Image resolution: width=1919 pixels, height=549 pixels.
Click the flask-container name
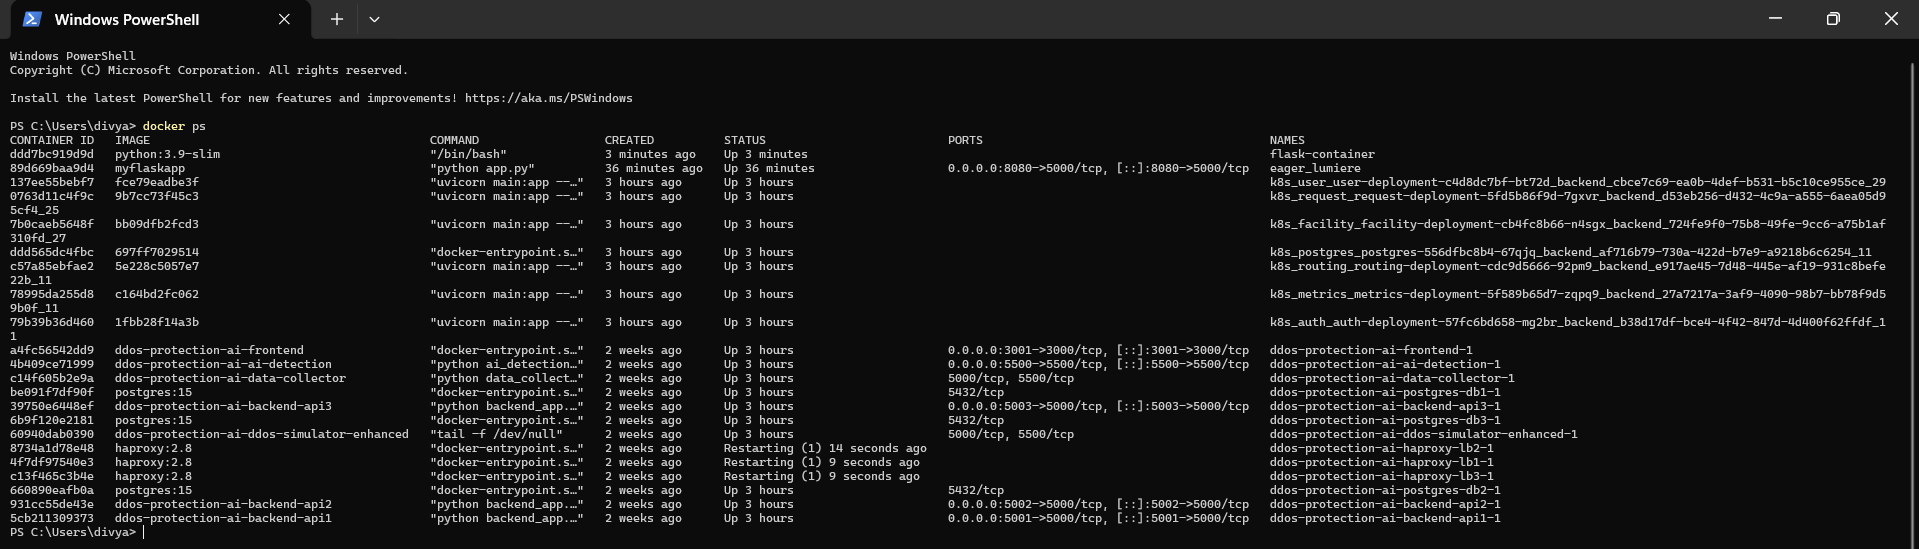1322,154
